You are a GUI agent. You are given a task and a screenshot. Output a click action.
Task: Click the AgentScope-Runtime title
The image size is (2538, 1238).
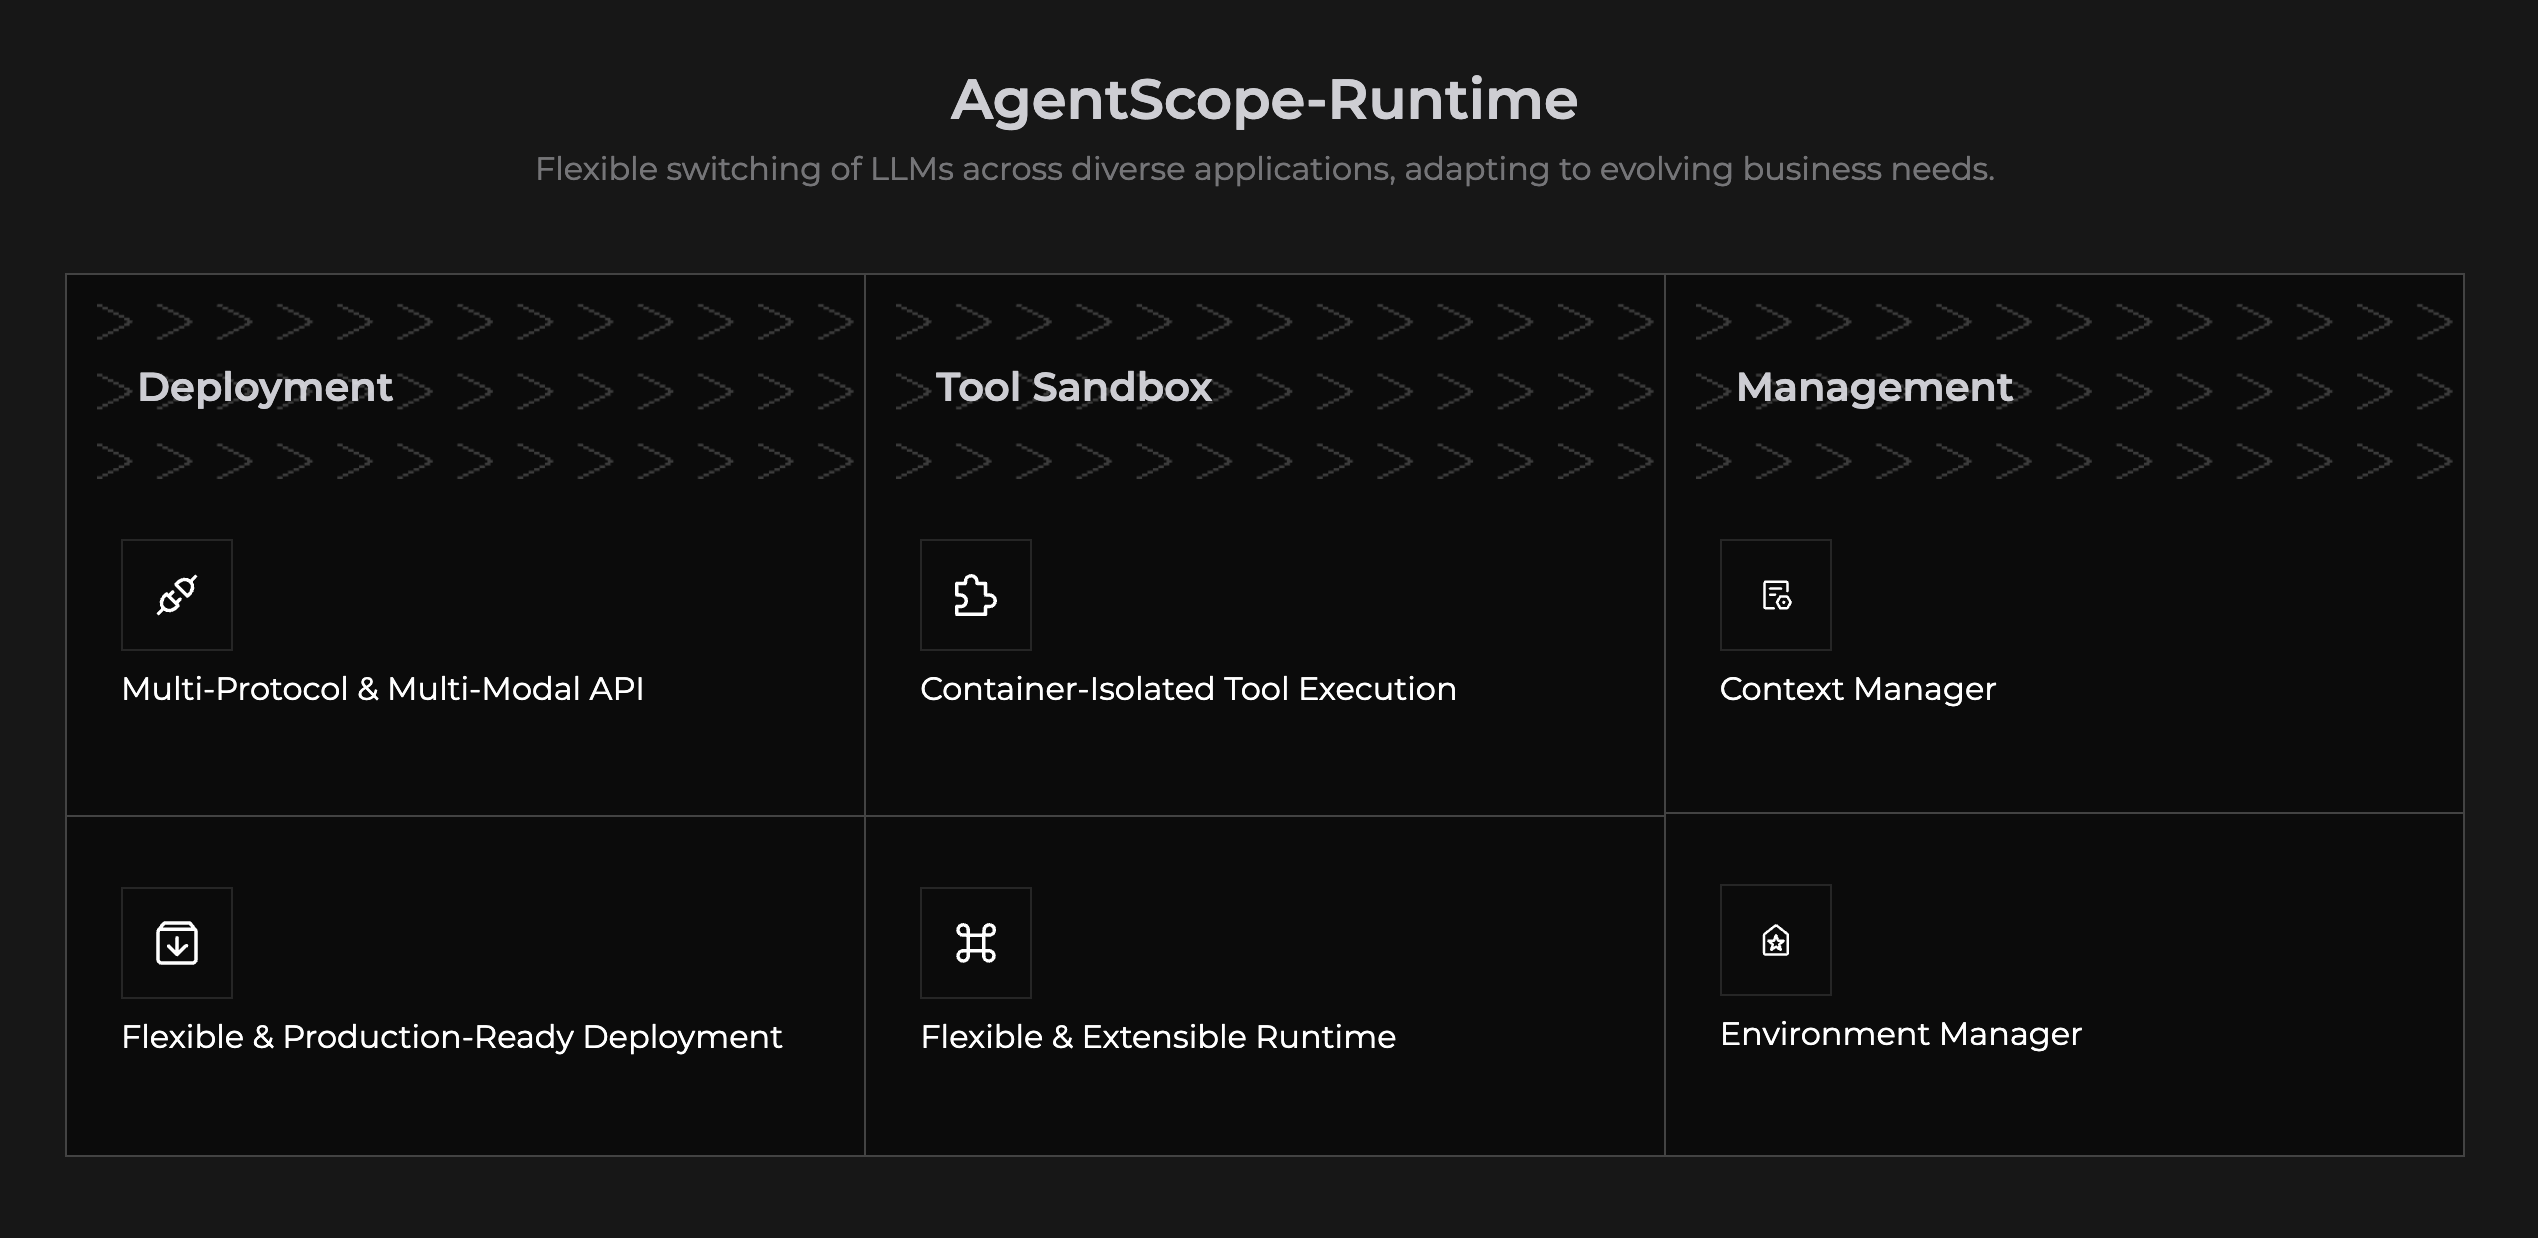[x=1265, y=101]
